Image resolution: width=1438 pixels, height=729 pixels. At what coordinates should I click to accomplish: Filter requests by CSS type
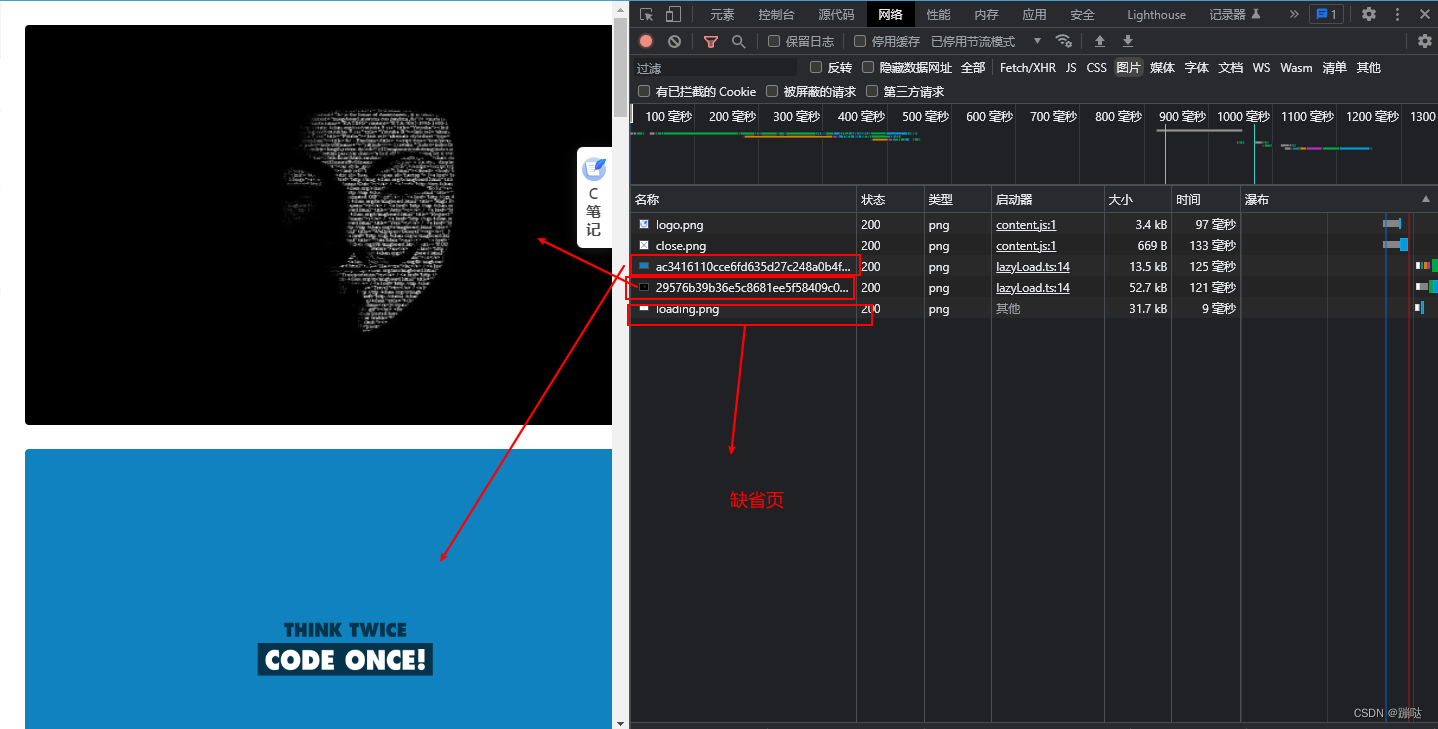point(1097,67)
